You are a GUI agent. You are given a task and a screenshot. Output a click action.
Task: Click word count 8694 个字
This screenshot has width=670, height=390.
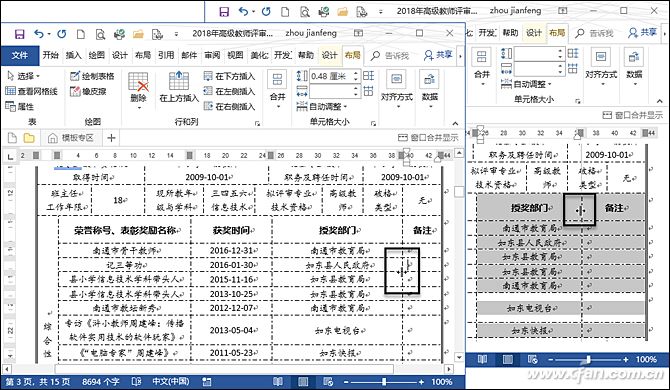tap(100, 382)
